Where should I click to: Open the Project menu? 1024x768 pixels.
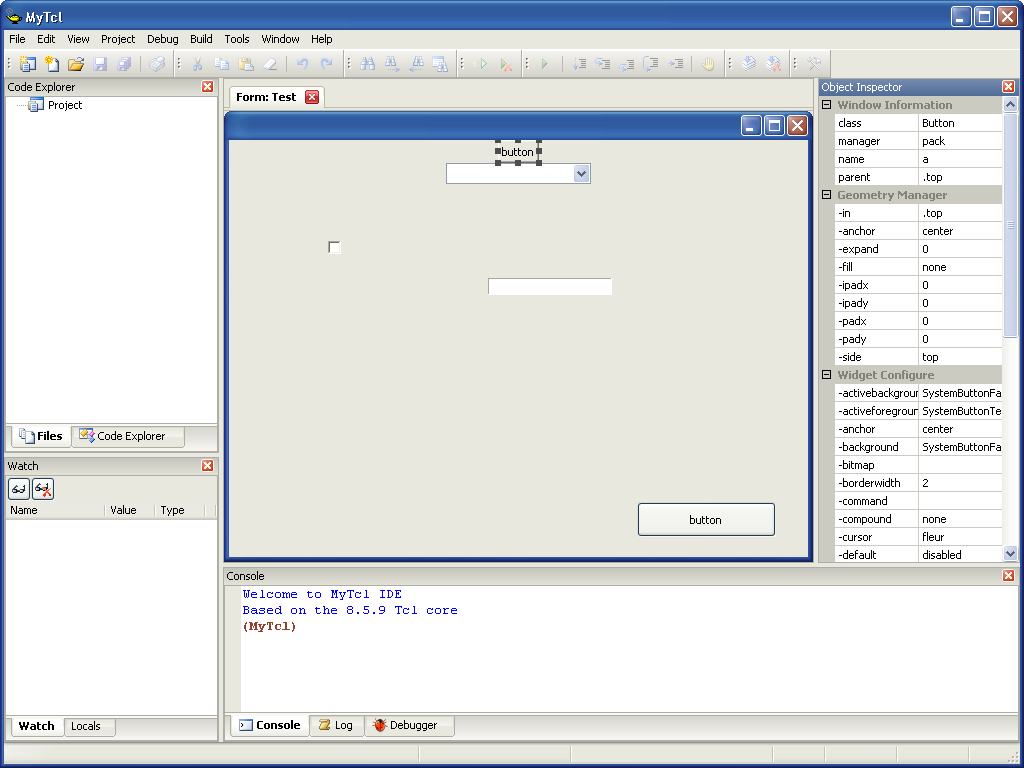118,39
